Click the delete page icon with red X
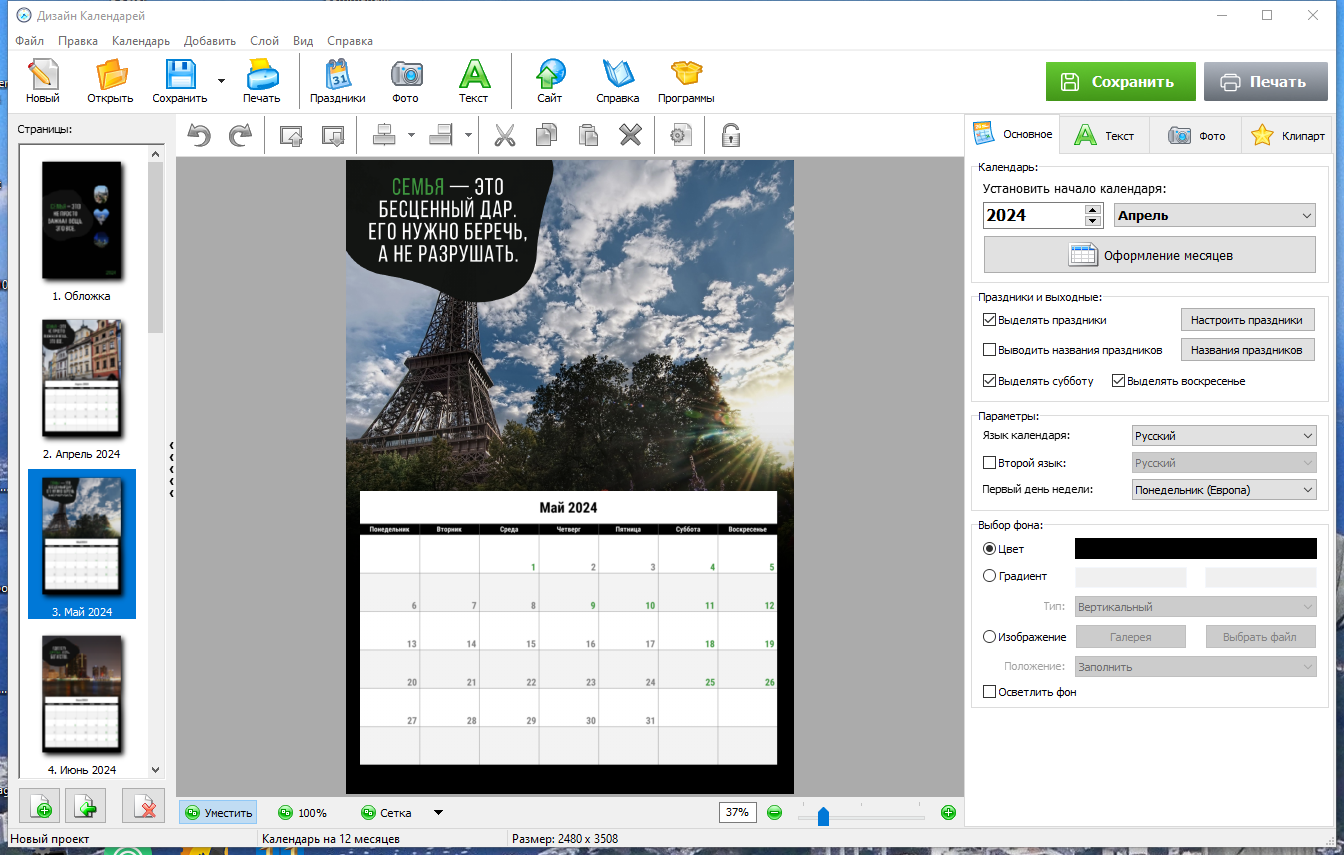The width and height of the screenshot is (1344, 855). tap(143, 806)
